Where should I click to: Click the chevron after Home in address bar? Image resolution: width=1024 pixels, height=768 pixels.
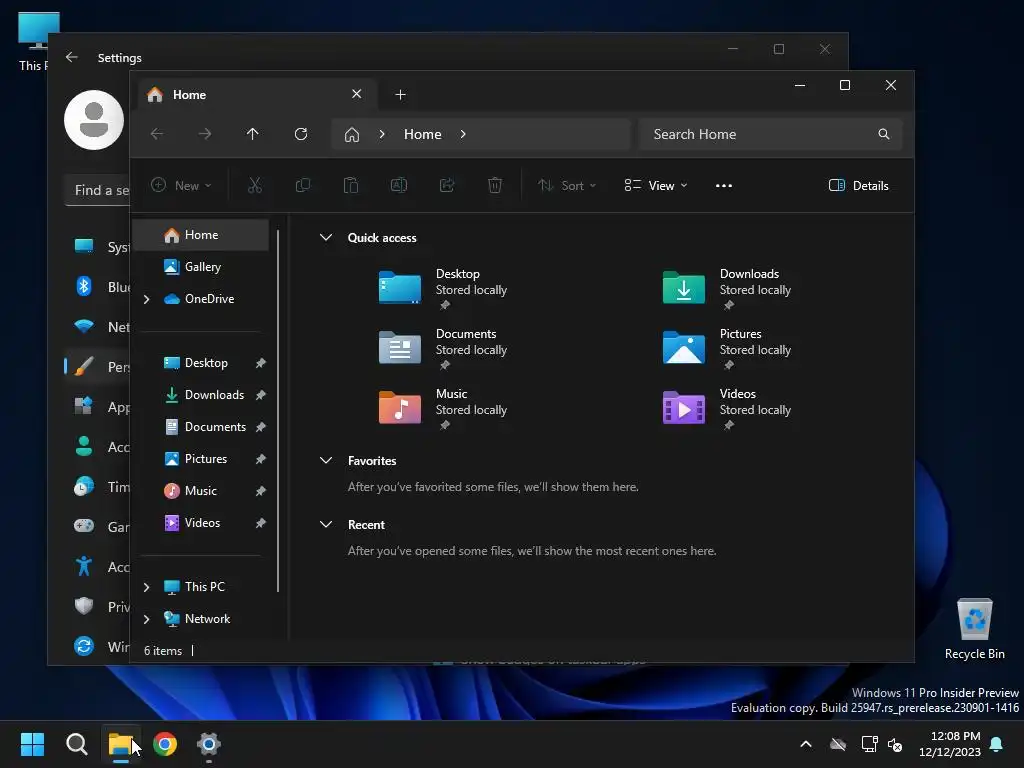point(463,134)
